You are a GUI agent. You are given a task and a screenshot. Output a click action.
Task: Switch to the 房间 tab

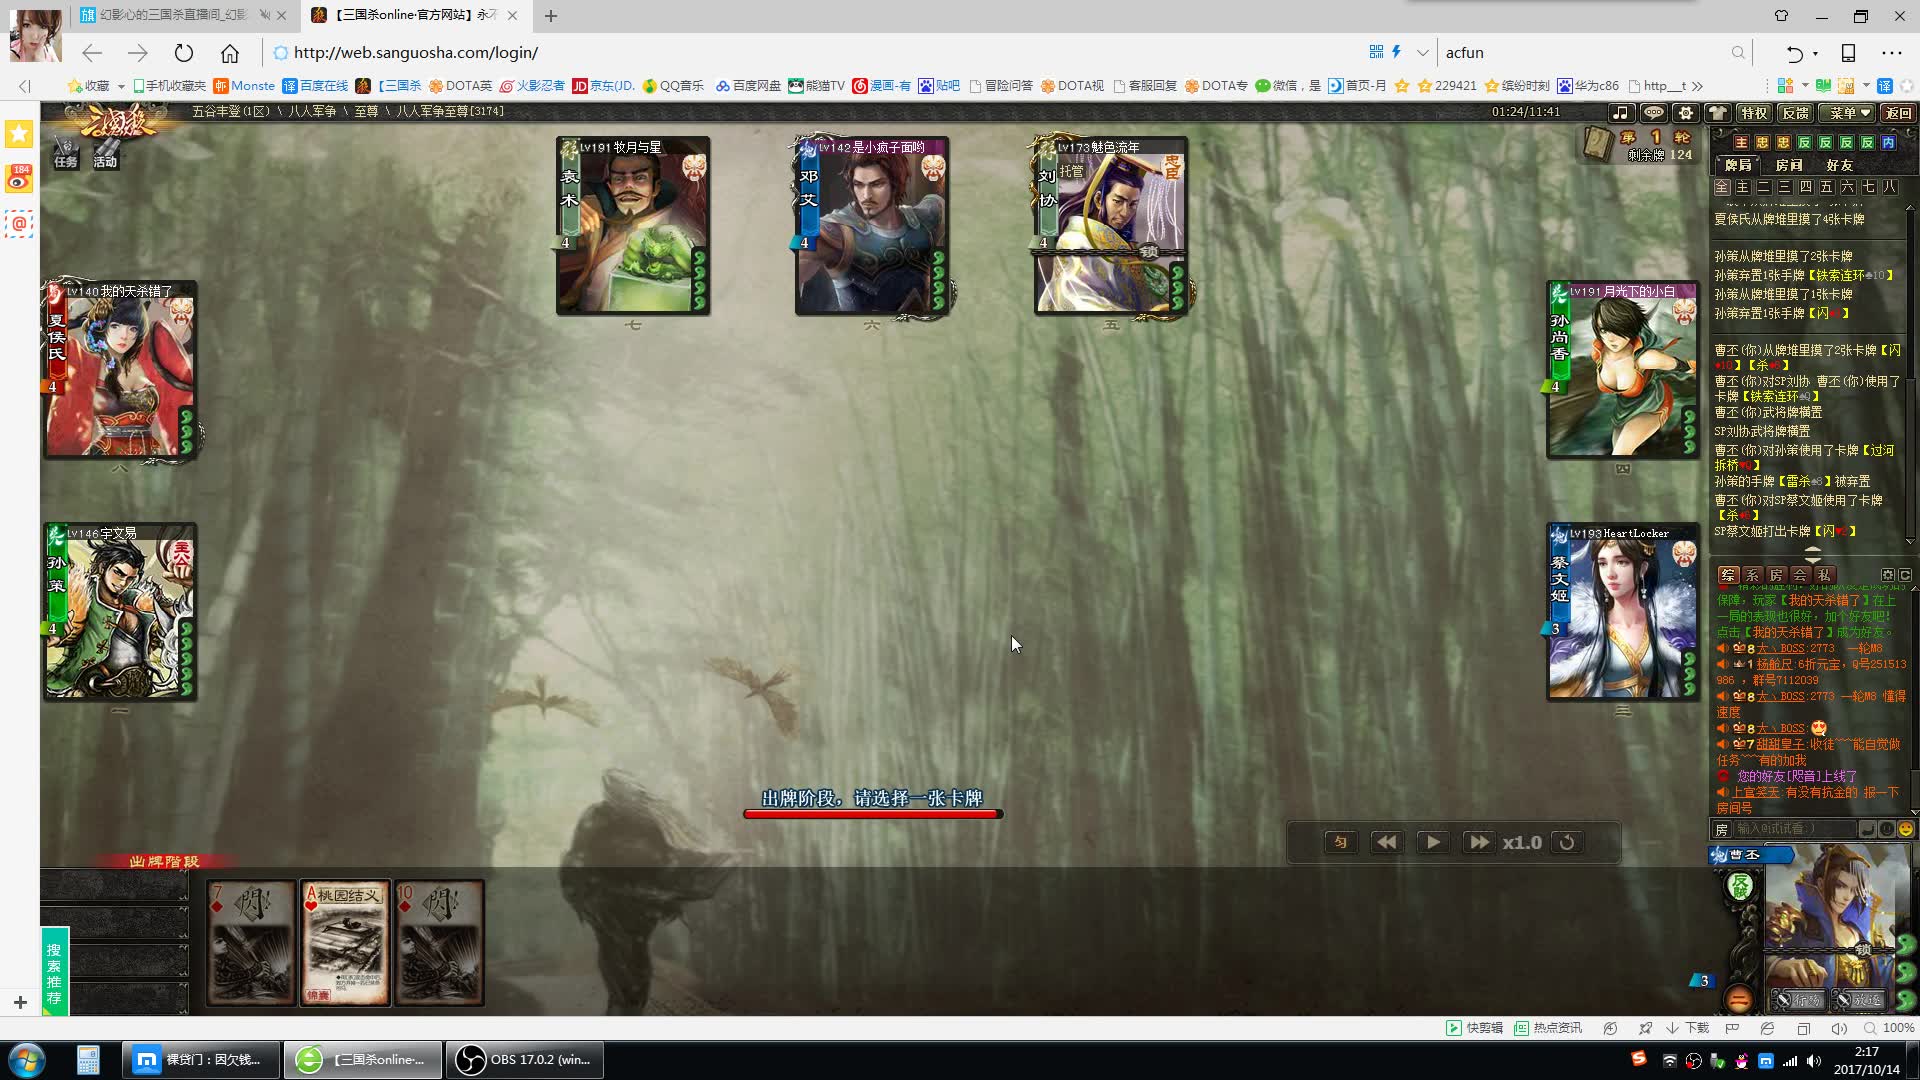coord(1789,165)
